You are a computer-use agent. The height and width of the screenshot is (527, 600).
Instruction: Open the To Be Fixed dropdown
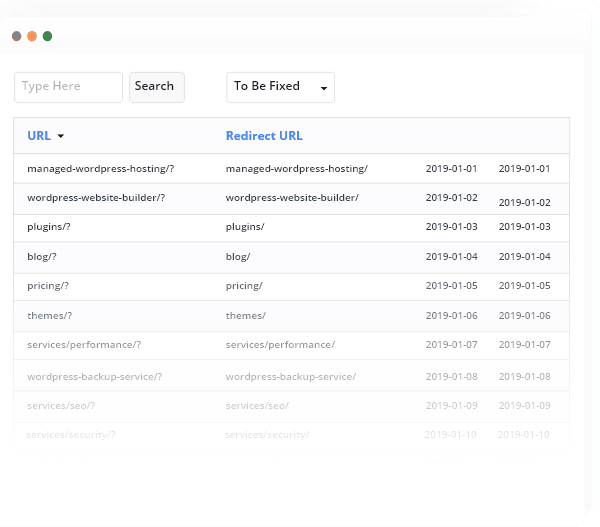coord(280,87)
